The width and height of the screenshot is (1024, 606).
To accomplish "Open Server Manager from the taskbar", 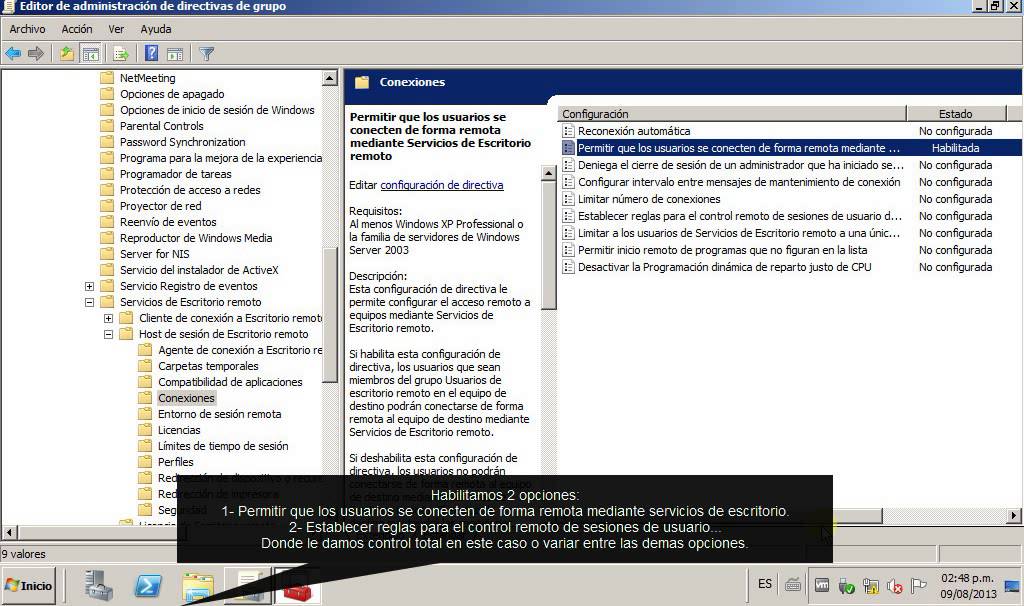I will pyautogui.click(x=99, y=586).
